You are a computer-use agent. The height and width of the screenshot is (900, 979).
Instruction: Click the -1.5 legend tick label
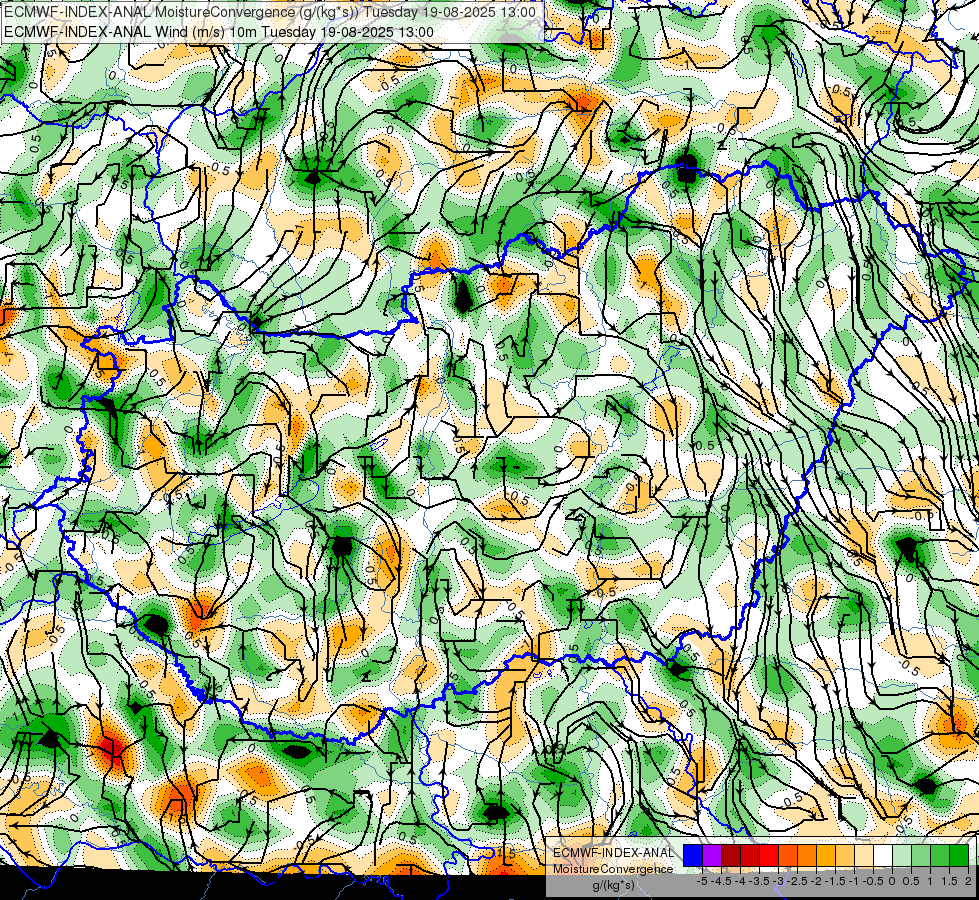pyautogui.click(x=835, y=881)
